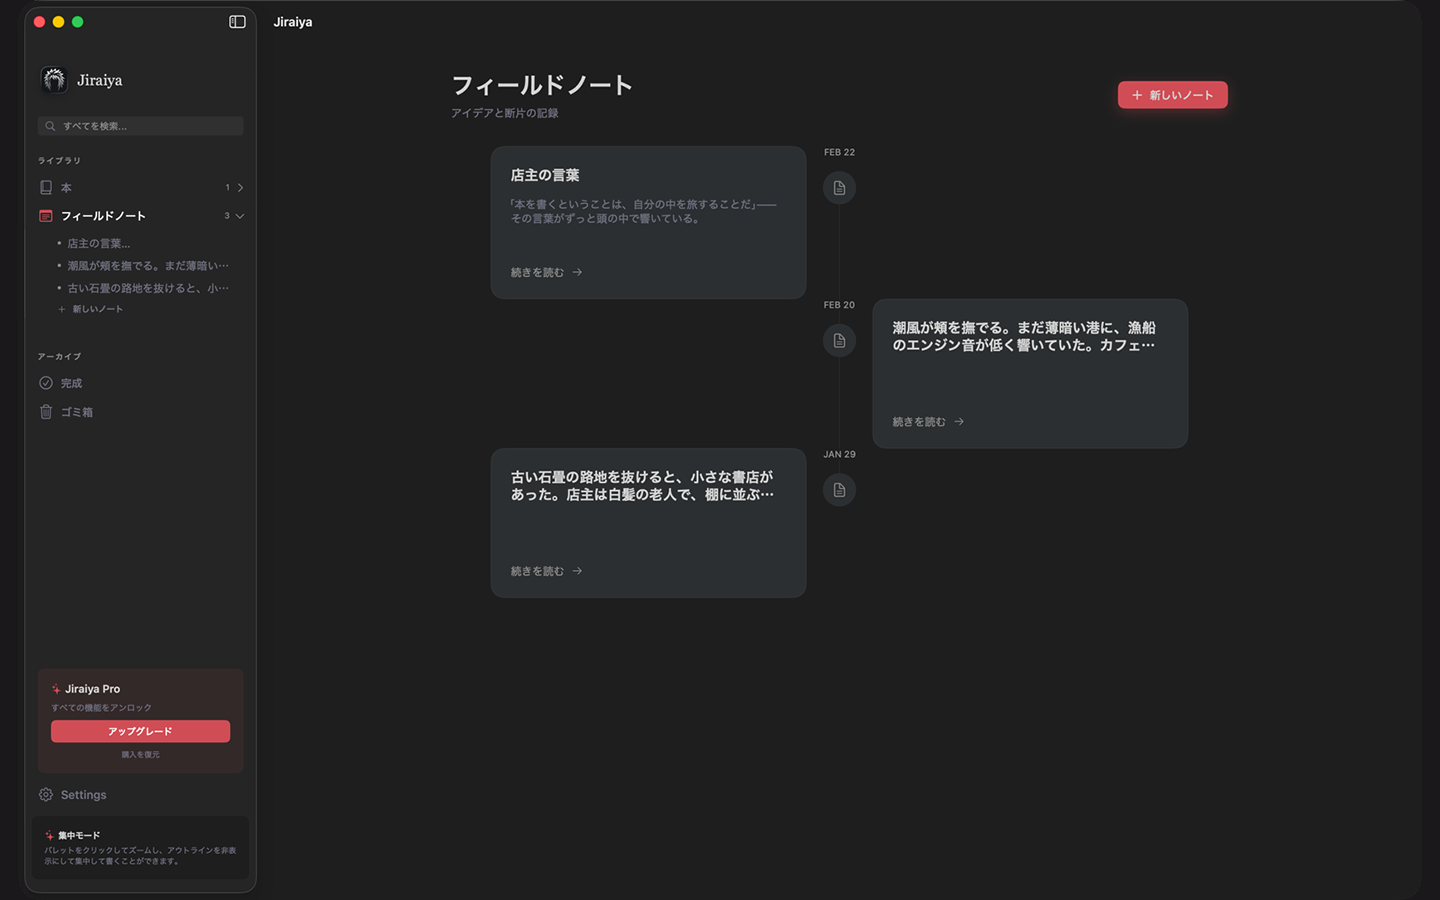Click the FEB 20 timeline document icon

[x=839, y=341]
